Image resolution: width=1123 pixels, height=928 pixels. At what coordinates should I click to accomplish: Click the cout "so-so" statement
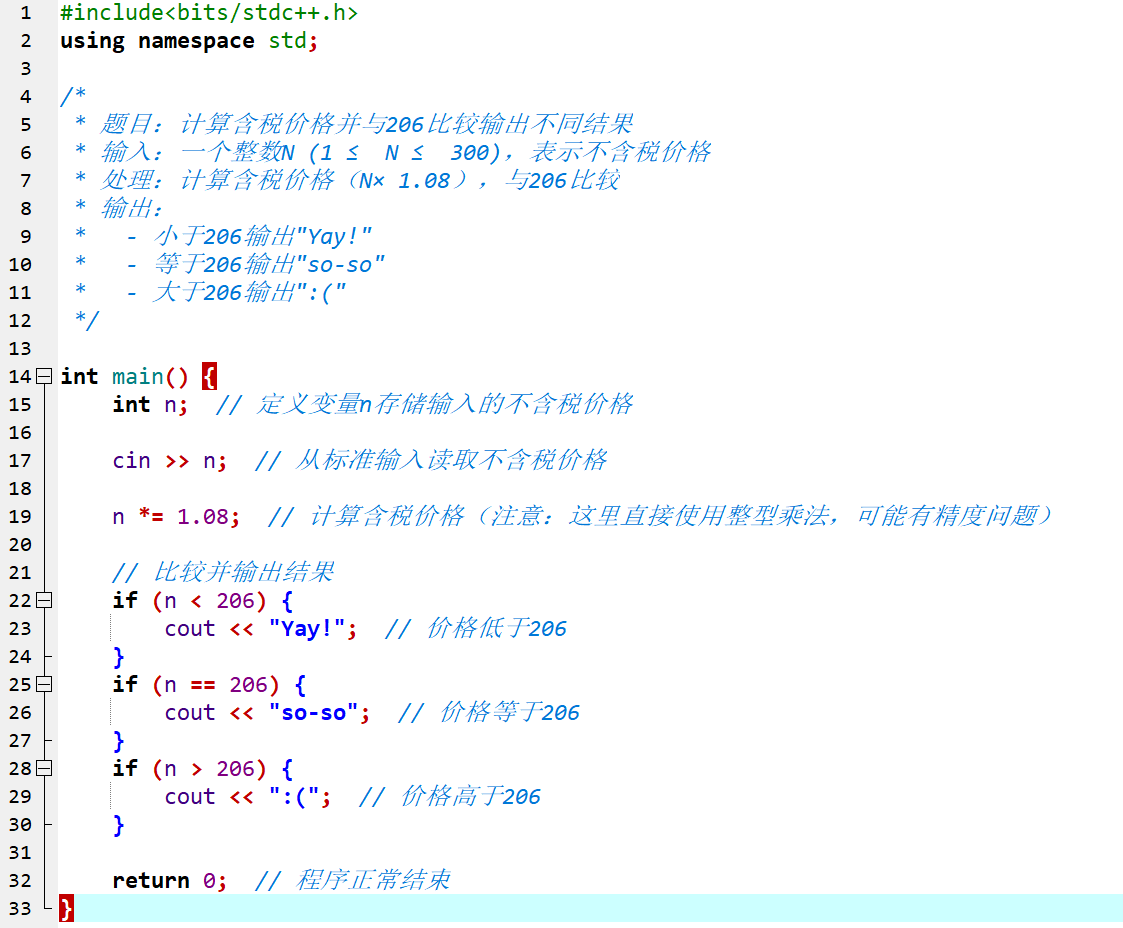[267, 712]
